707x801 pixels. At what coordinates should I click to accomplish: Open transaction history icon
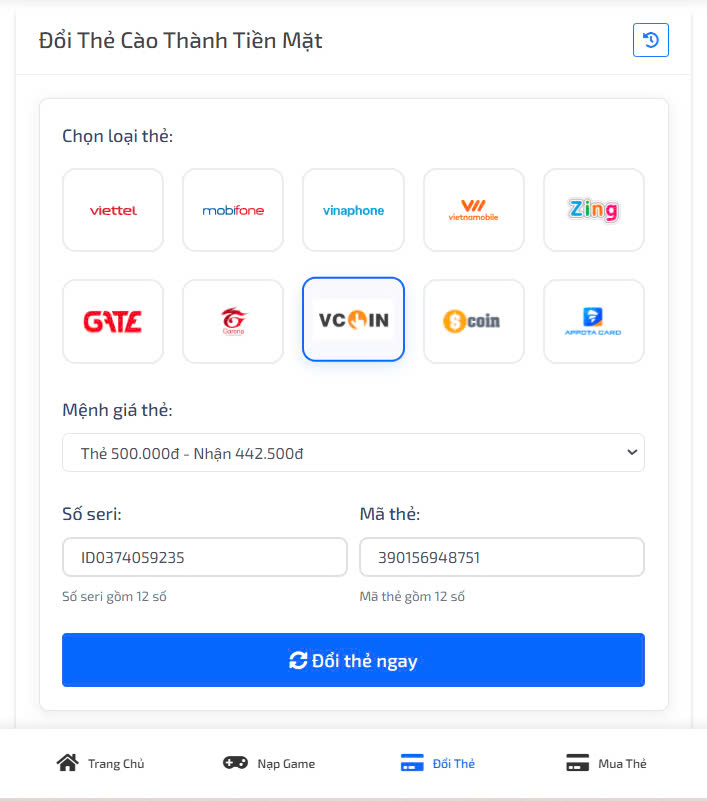point(650,40)
